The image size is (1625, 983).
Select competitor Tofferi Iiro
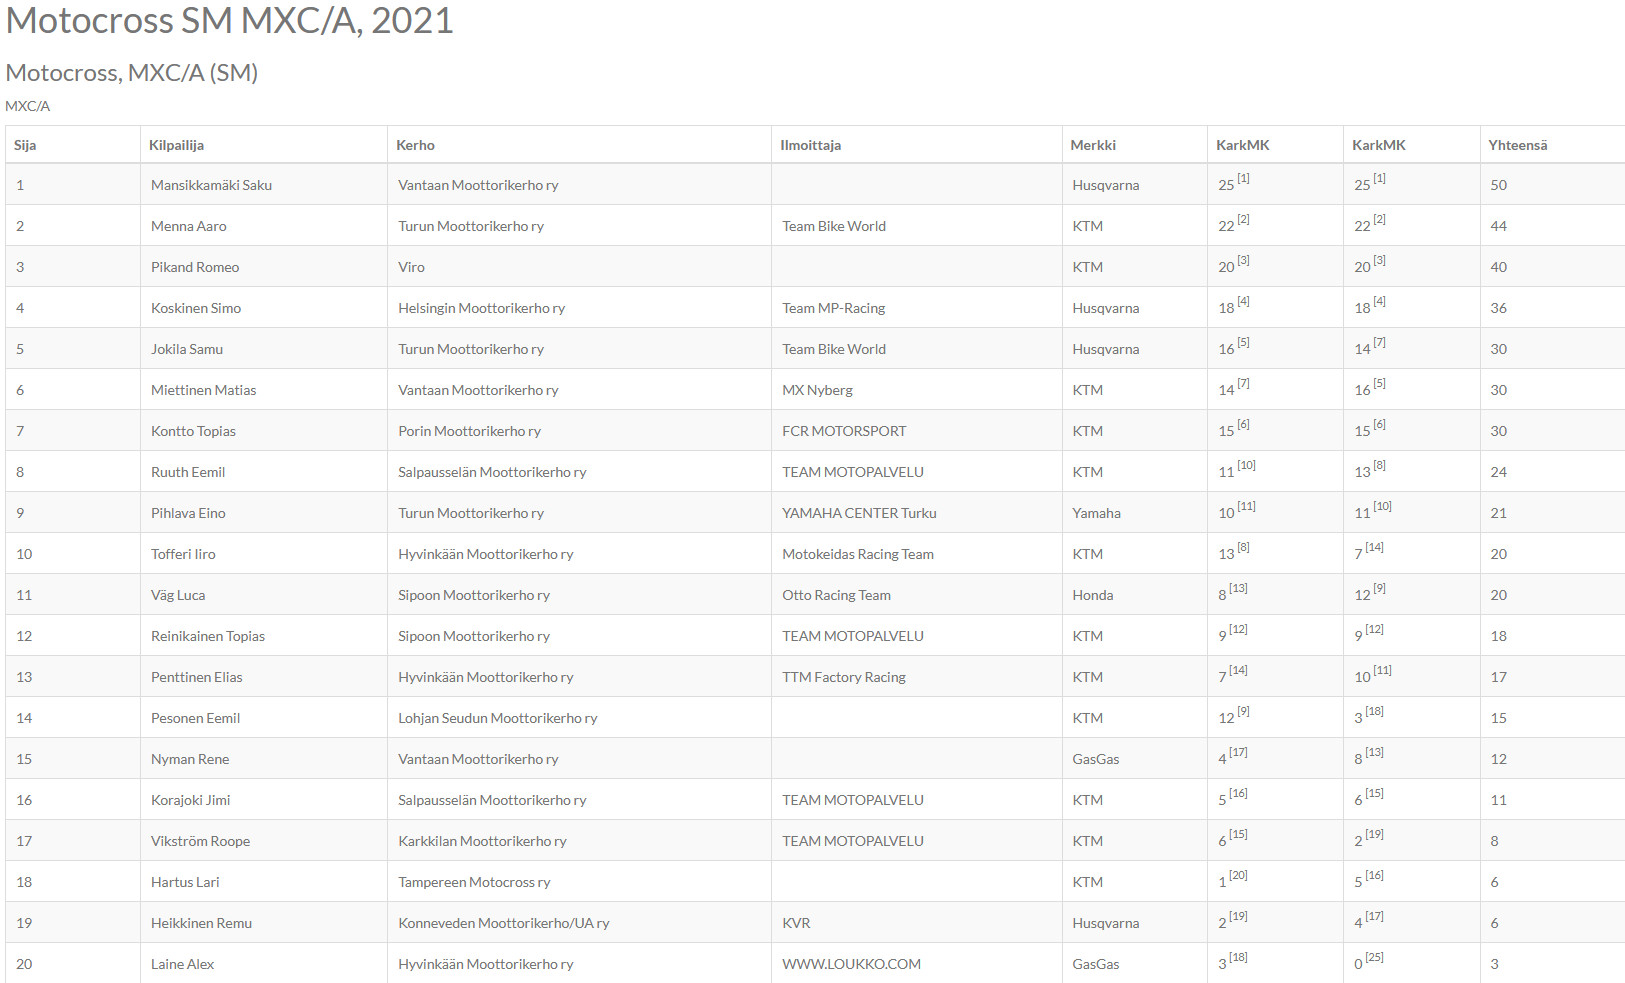point(183,554)
